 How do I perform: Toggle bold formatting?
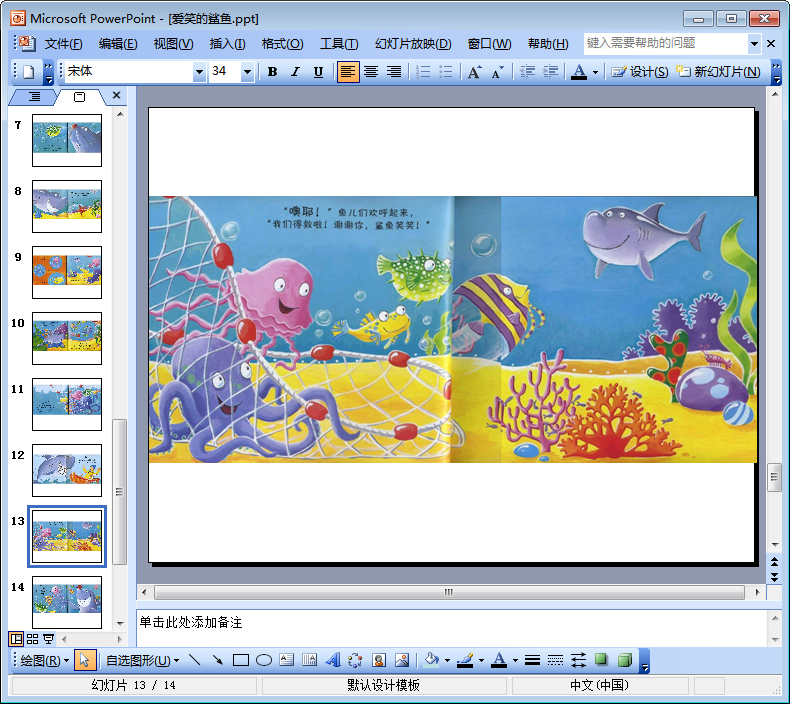click(x=273, y=72)
